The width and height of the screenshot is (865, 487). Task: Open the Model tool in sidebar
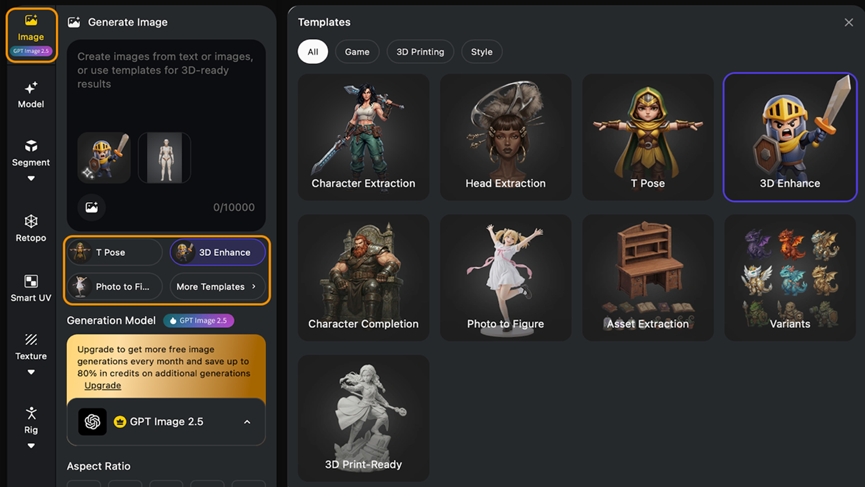click(31, 95)
